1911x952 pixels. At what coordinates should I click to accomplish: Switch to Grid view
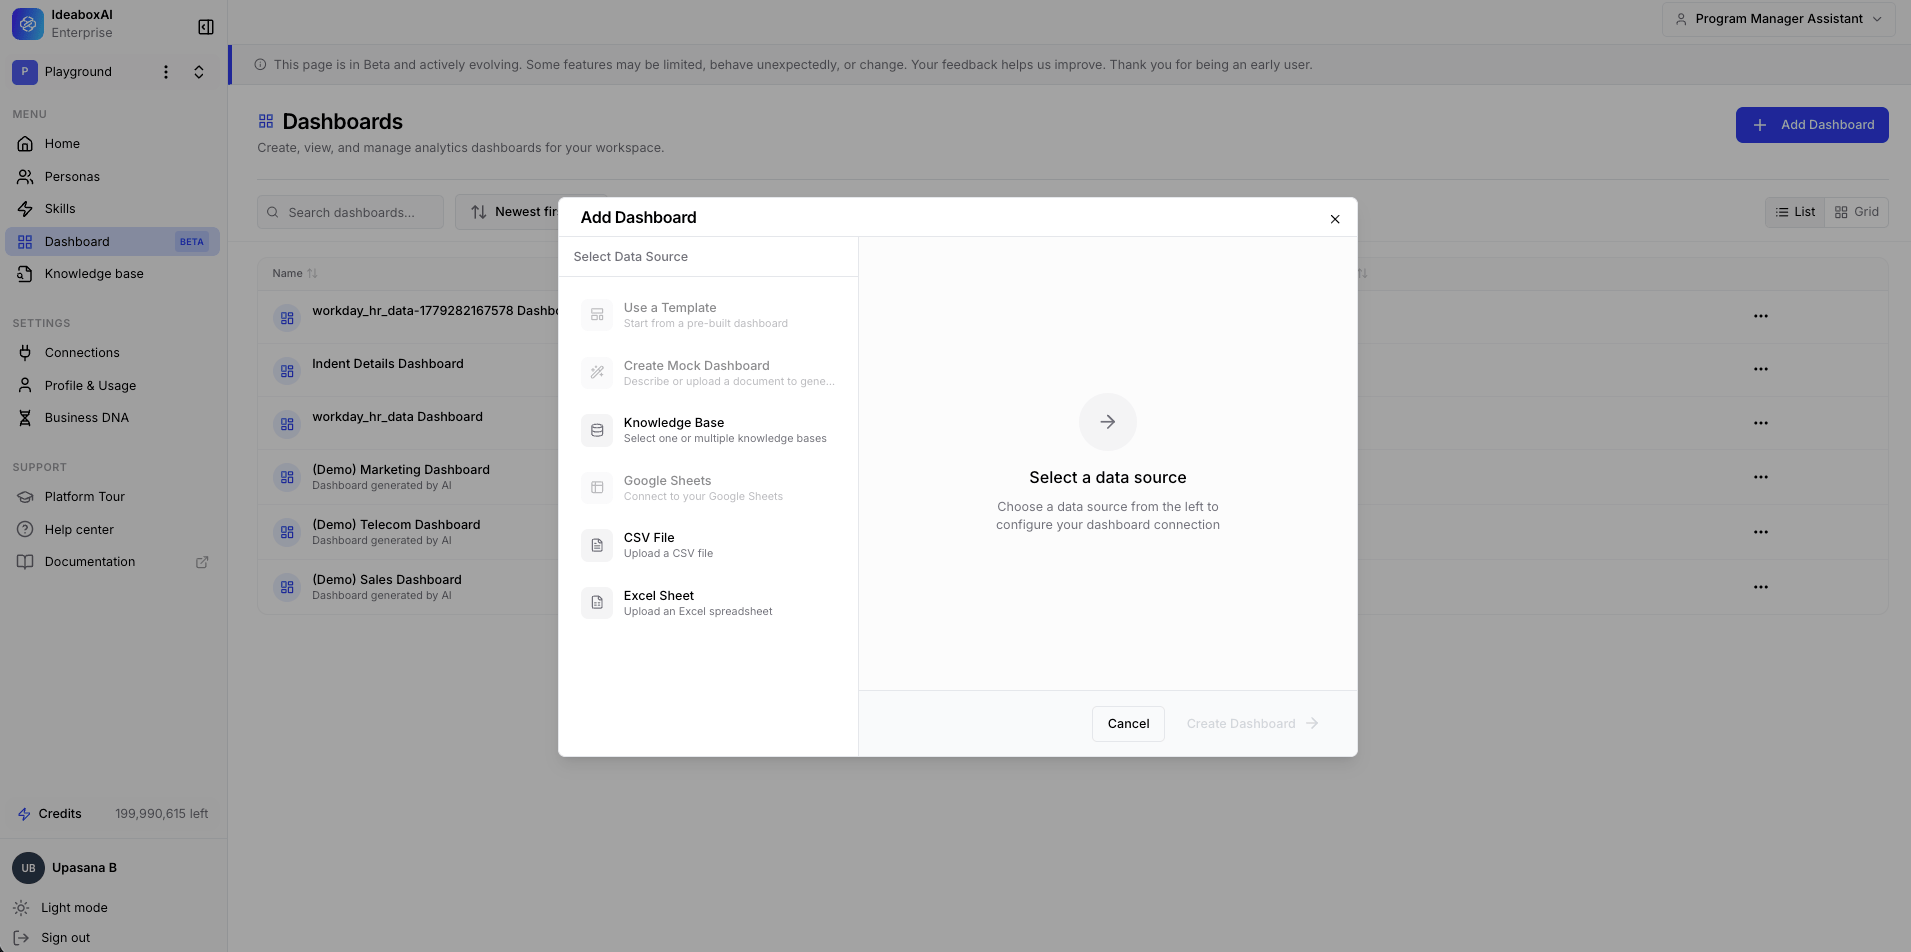pyautogui.click(x=1857, y=212)
